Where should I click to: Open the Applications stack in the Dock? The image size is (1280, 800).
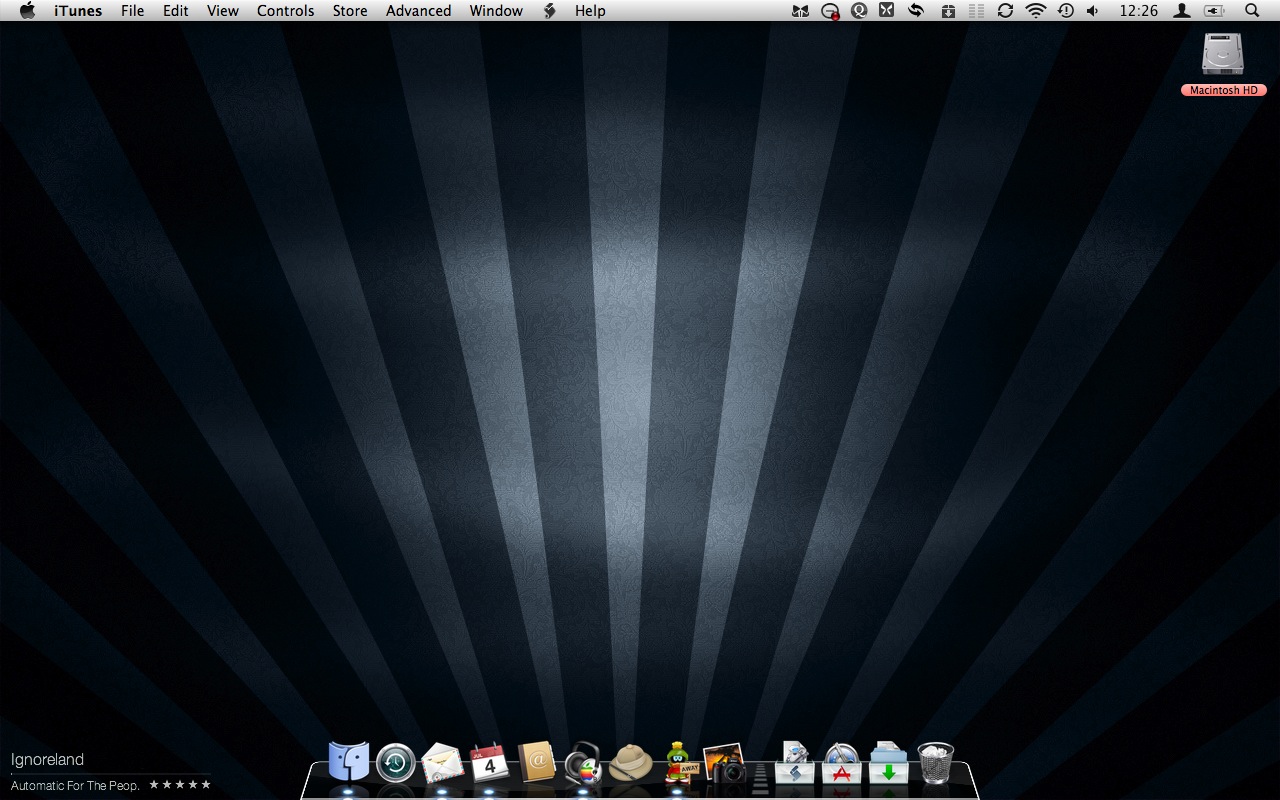point(842,763)
